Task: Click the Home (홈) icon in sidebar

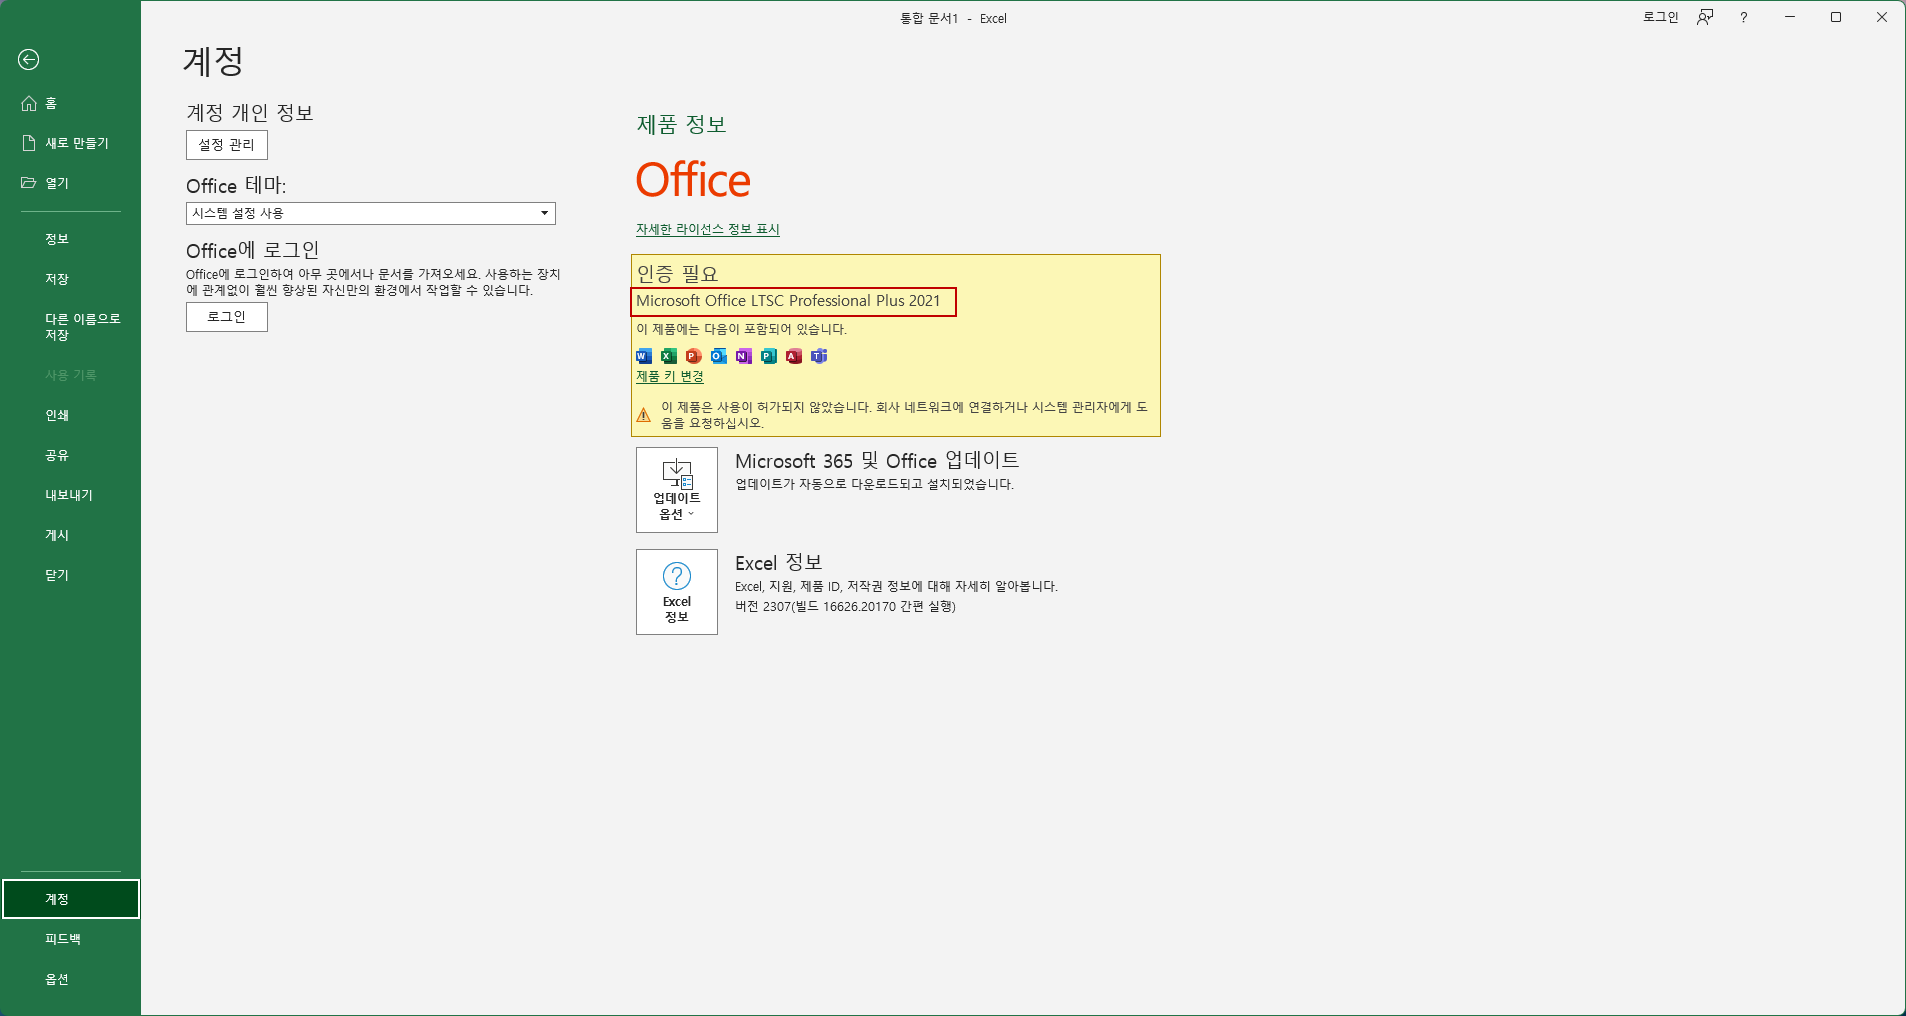Action: [29, 103]
